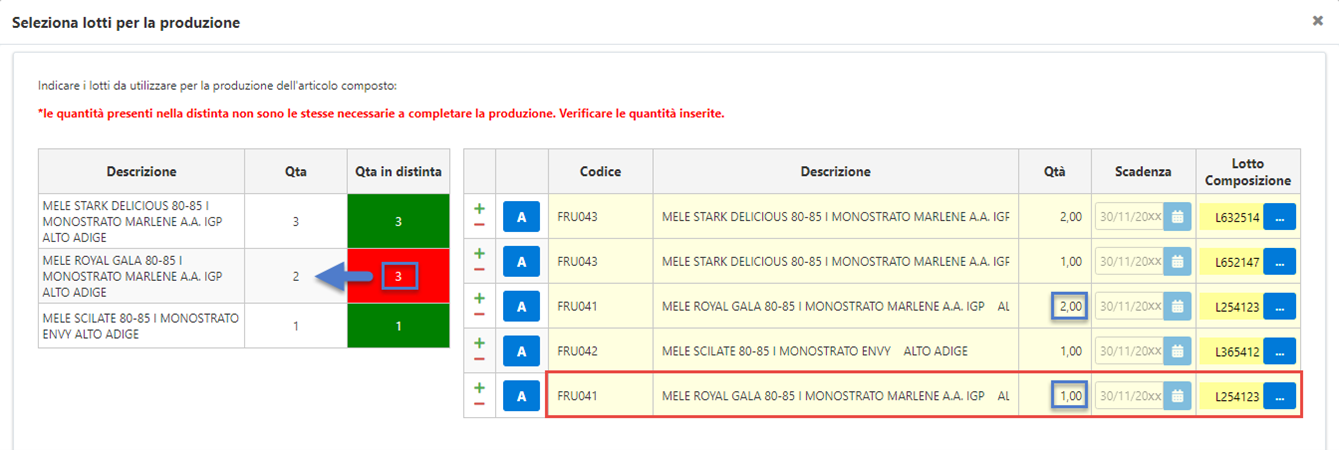The height and width of the screenshot is (450, 1339).
Task: Open lot selector for lot L632514
Action: 1279,216
